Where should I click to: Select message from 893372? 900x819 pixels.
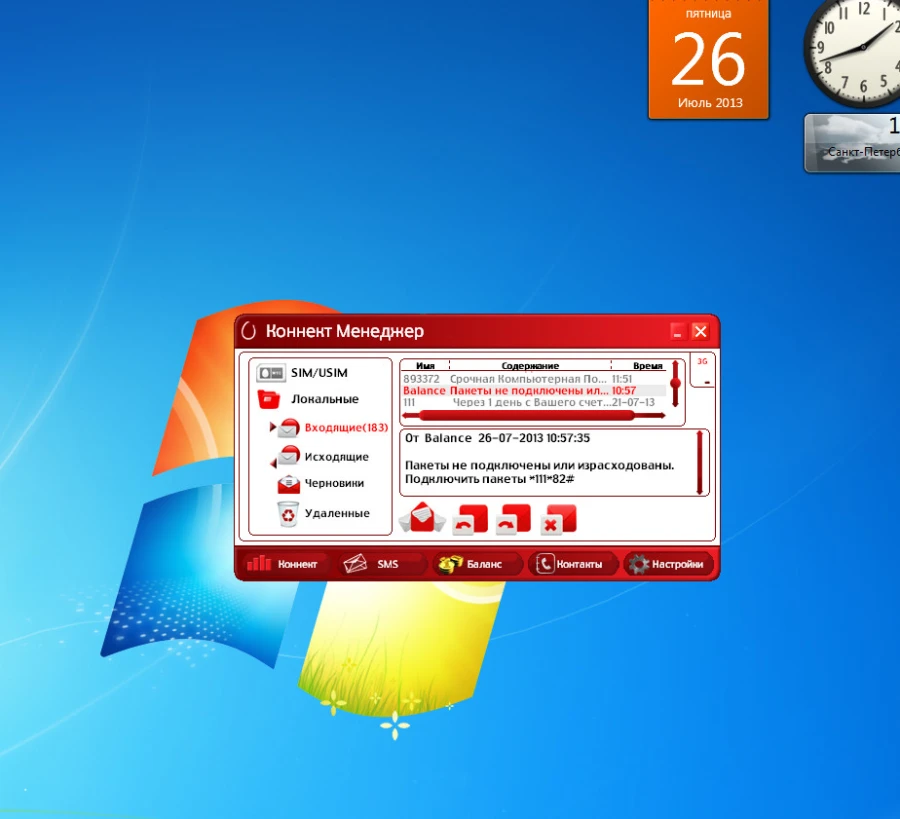[534, 379]
